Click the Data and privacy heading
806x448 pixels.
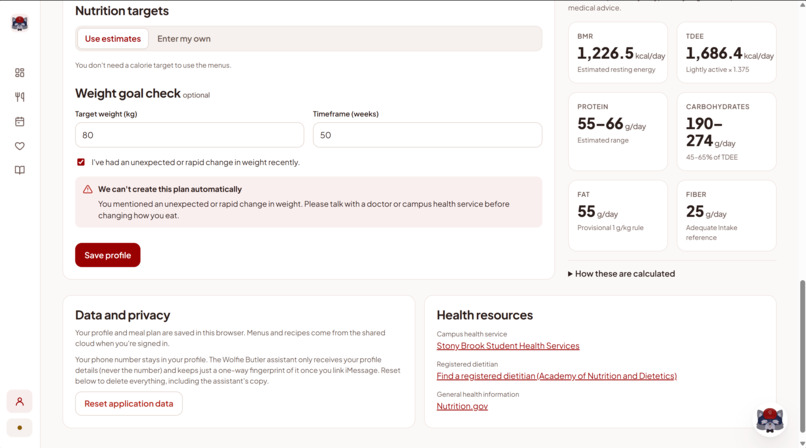(122, 315)
